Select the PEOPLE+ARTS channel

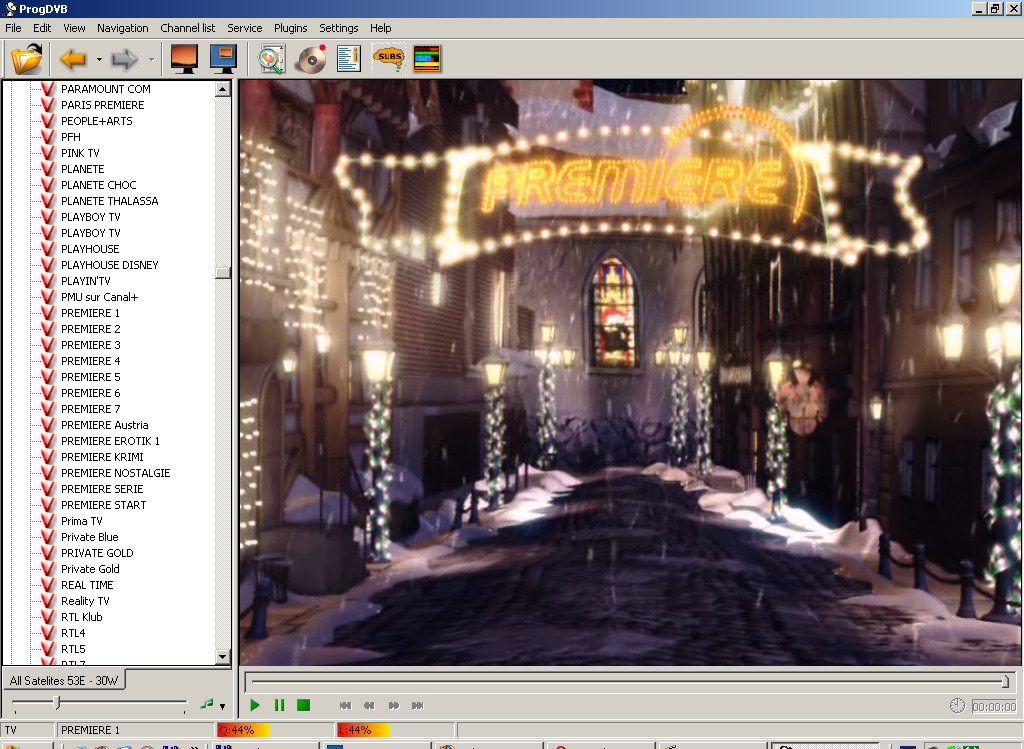(97, 121)
